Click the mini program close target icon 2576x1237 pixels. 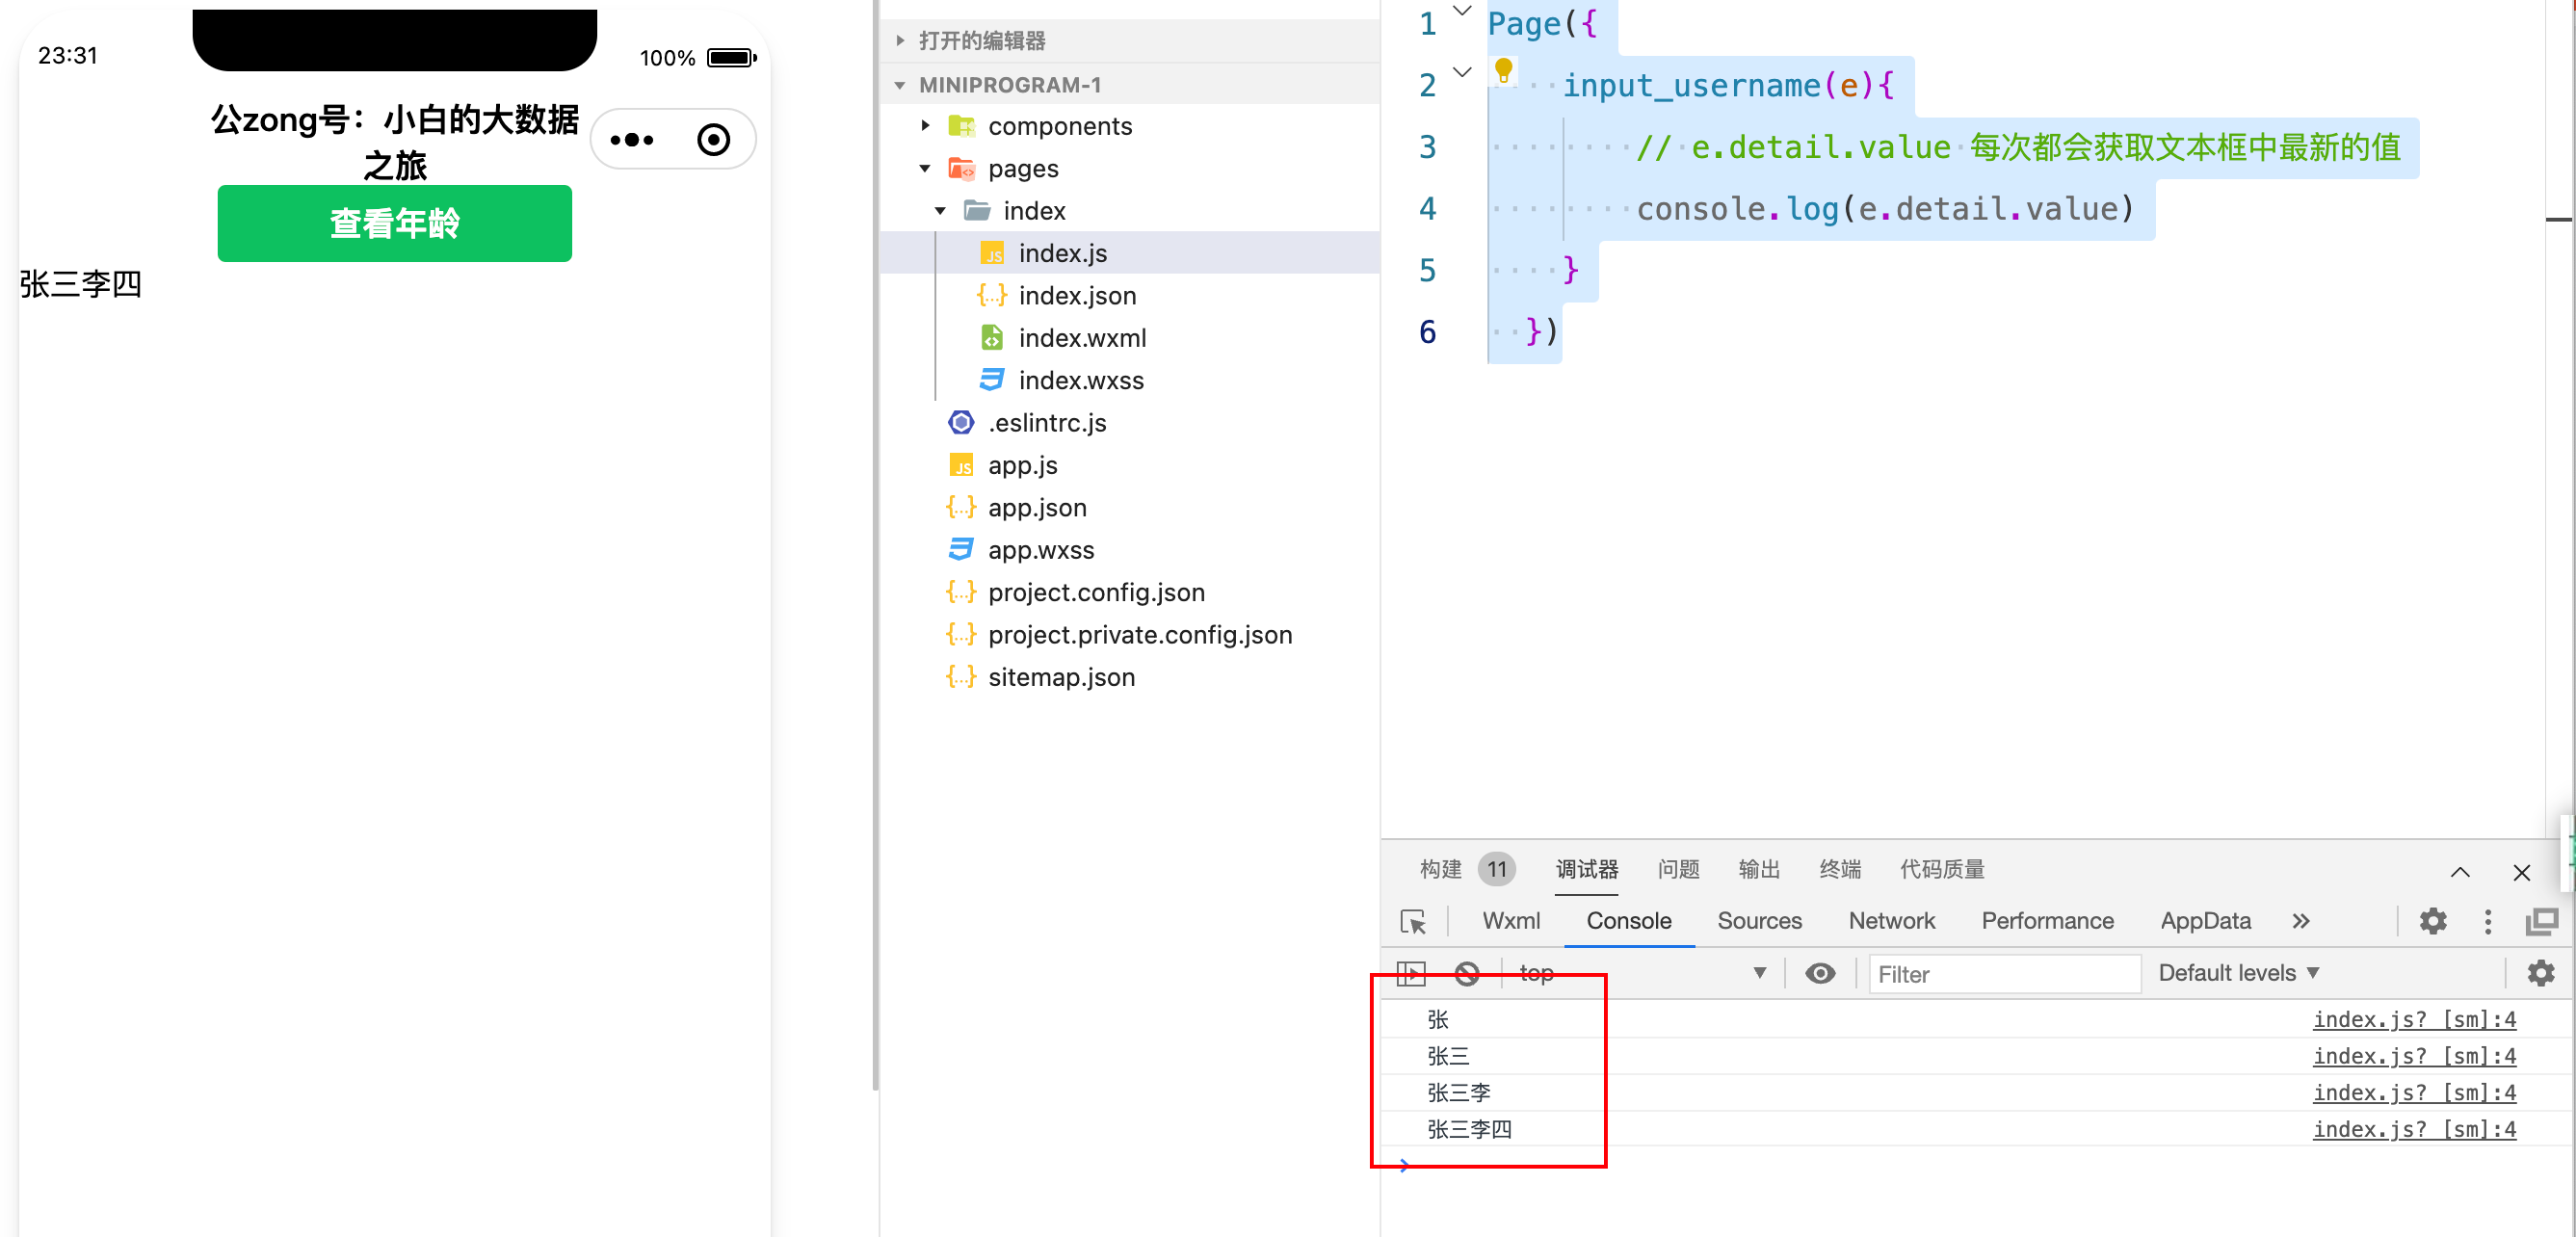(713, 140)
